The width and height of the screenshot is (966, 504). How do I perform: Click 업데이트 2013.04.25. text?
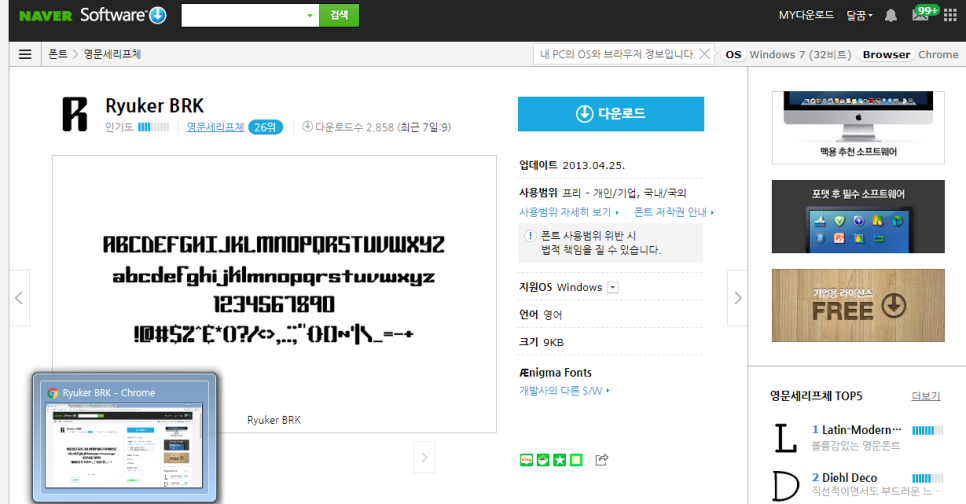click(572, 165)
